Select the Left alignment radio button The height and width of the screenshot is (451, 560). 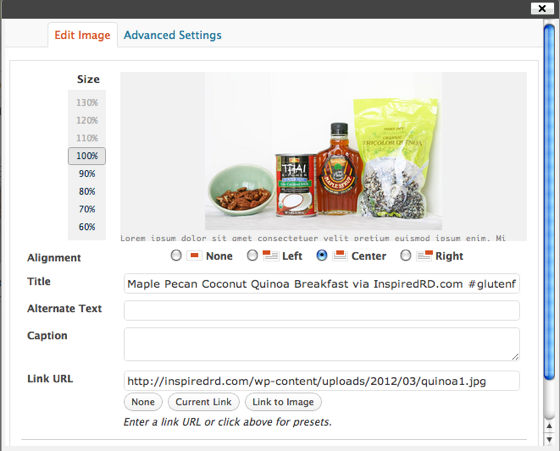252,255
